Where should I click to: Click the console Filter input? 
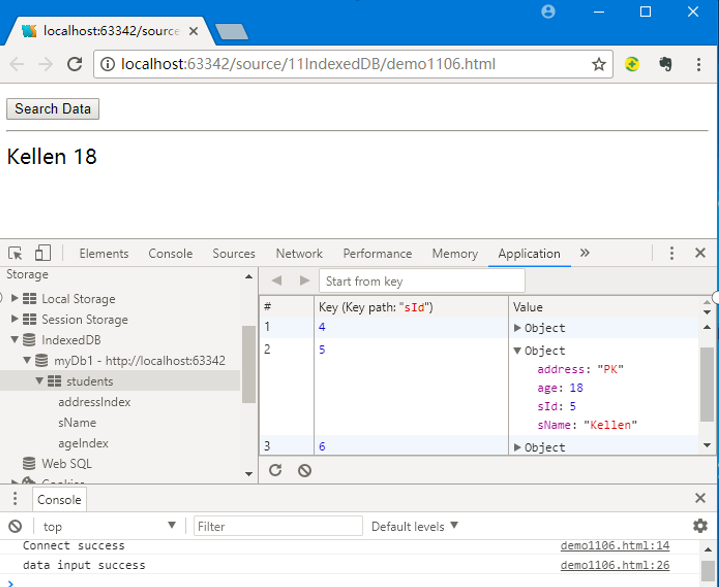278,526
